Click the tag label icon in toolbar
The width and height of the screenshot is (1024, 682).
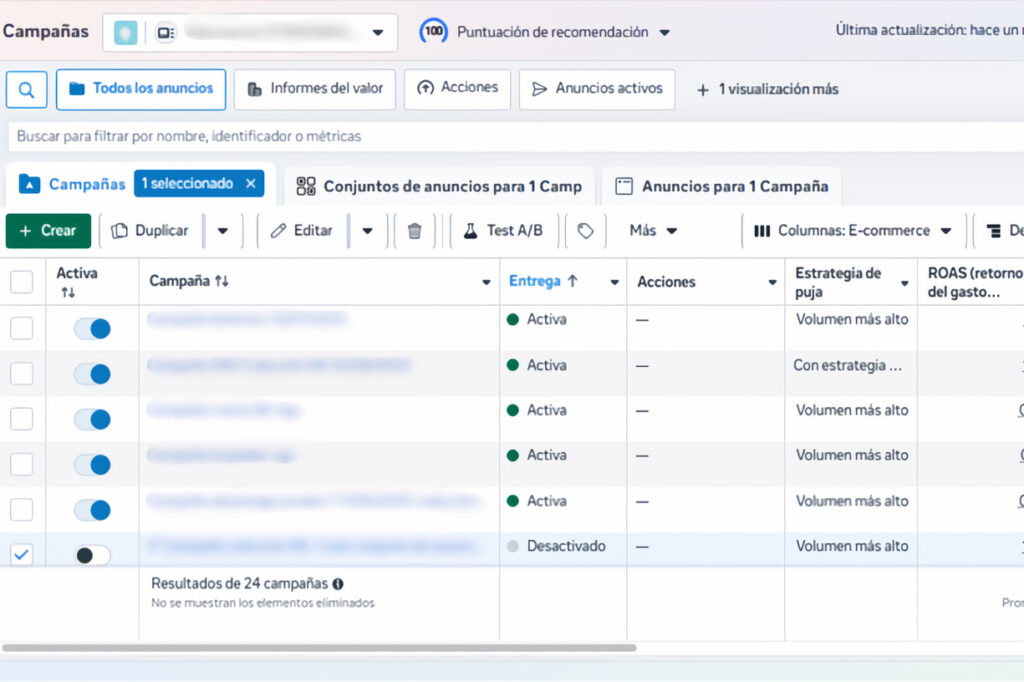tap(586, 231)
